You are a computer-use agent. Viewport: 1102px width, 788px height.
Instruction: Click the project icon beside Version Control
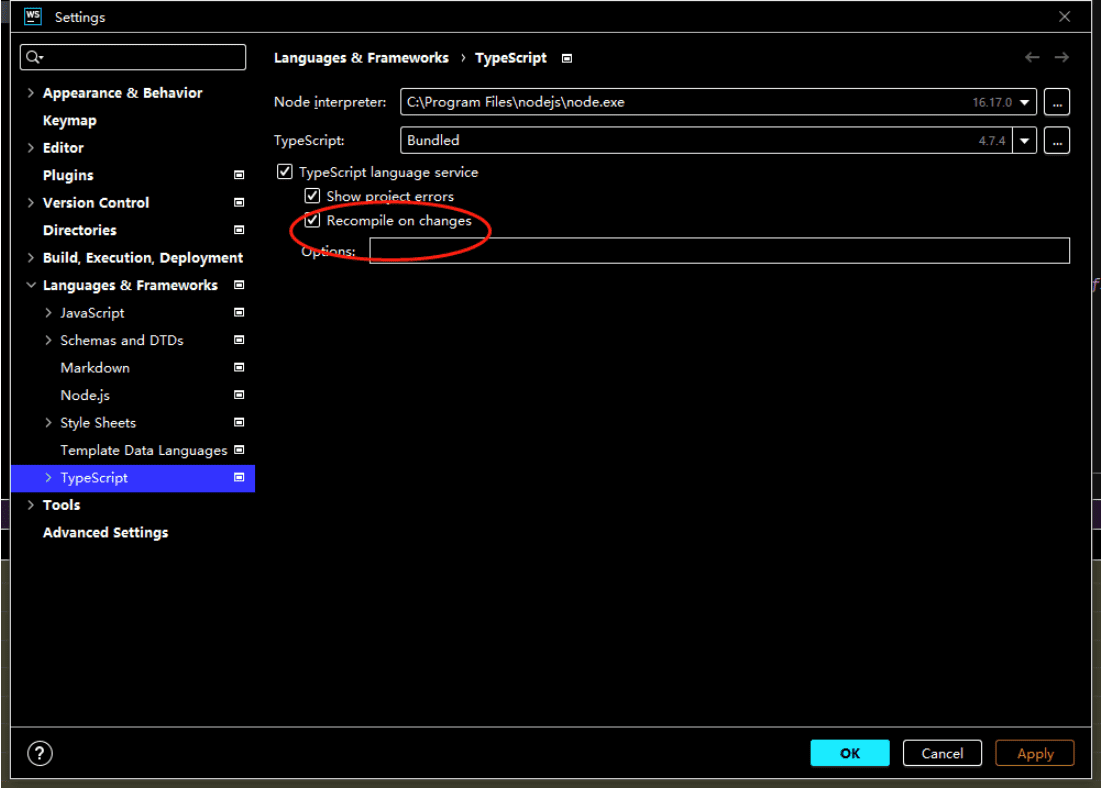tap(239, 202)
